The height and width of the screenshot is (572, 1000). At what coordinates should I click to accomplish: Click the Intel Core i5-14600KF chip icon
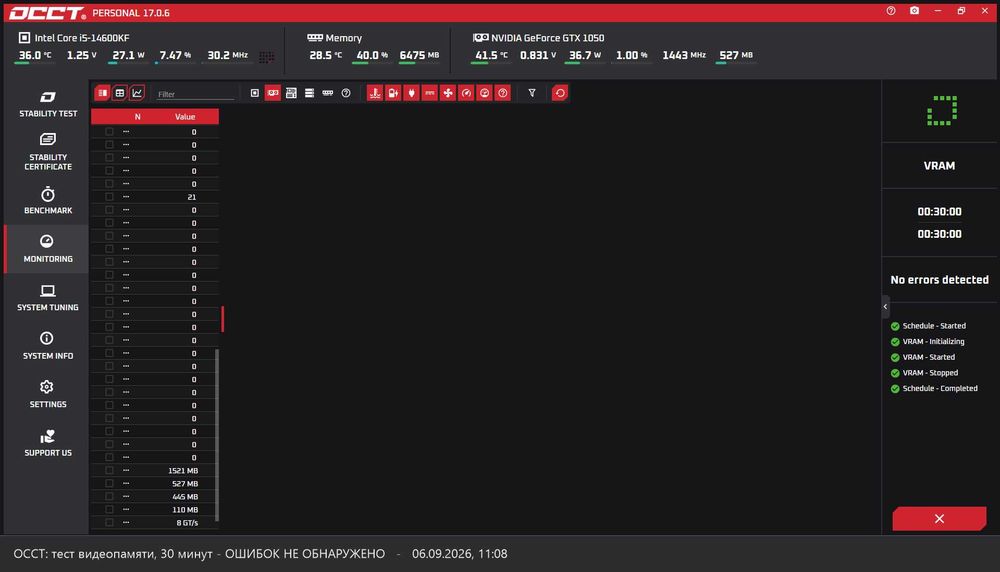(24, 38)
